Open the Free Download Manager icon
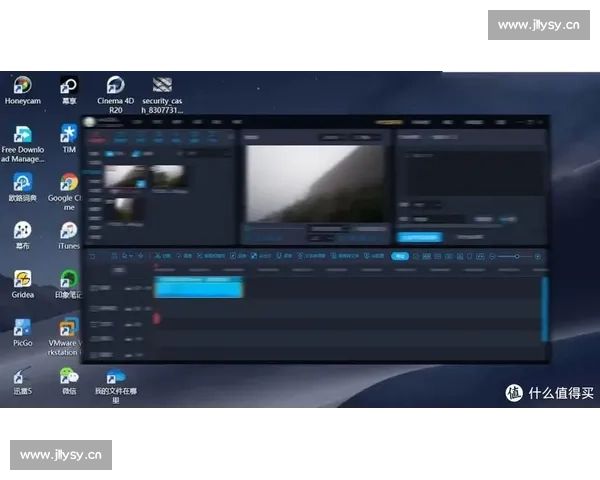 pyautogui.click(x=21, y=135)
